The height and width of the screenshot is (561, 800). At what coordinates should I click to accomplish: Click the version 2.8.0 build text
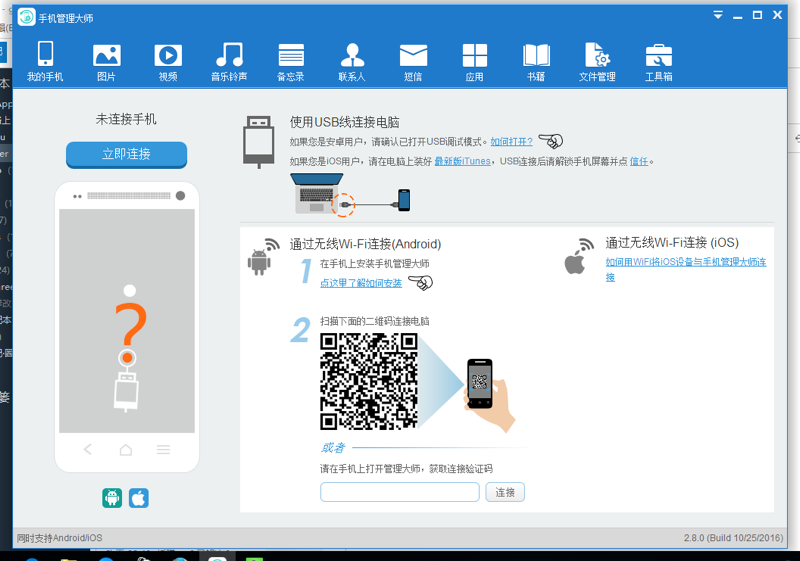tap(733, 538)
